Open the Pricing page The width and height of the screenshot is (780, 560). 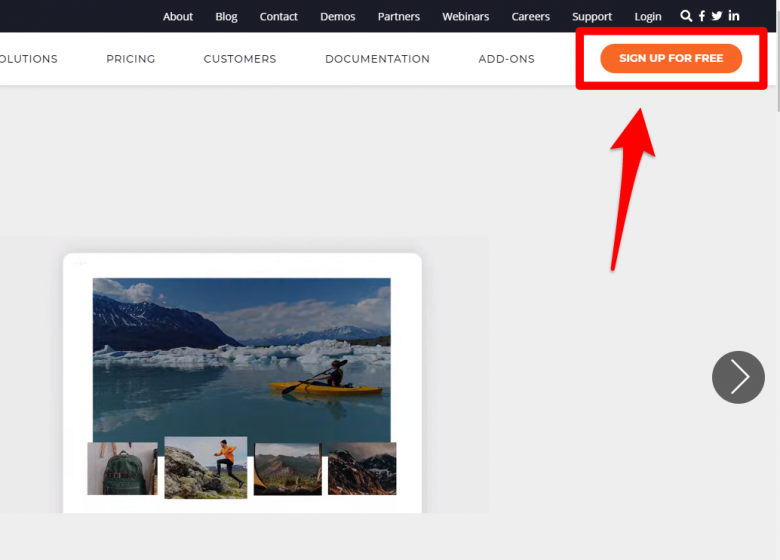coord(131,59)
